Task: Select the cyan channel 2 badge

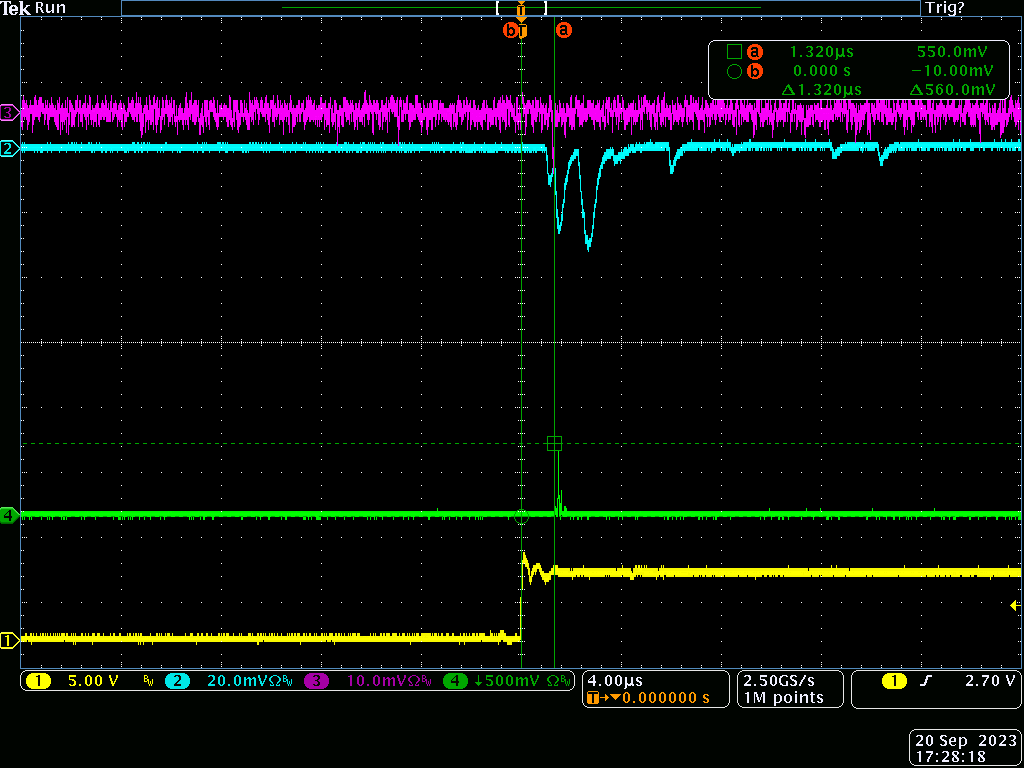Action: [177, 681]
